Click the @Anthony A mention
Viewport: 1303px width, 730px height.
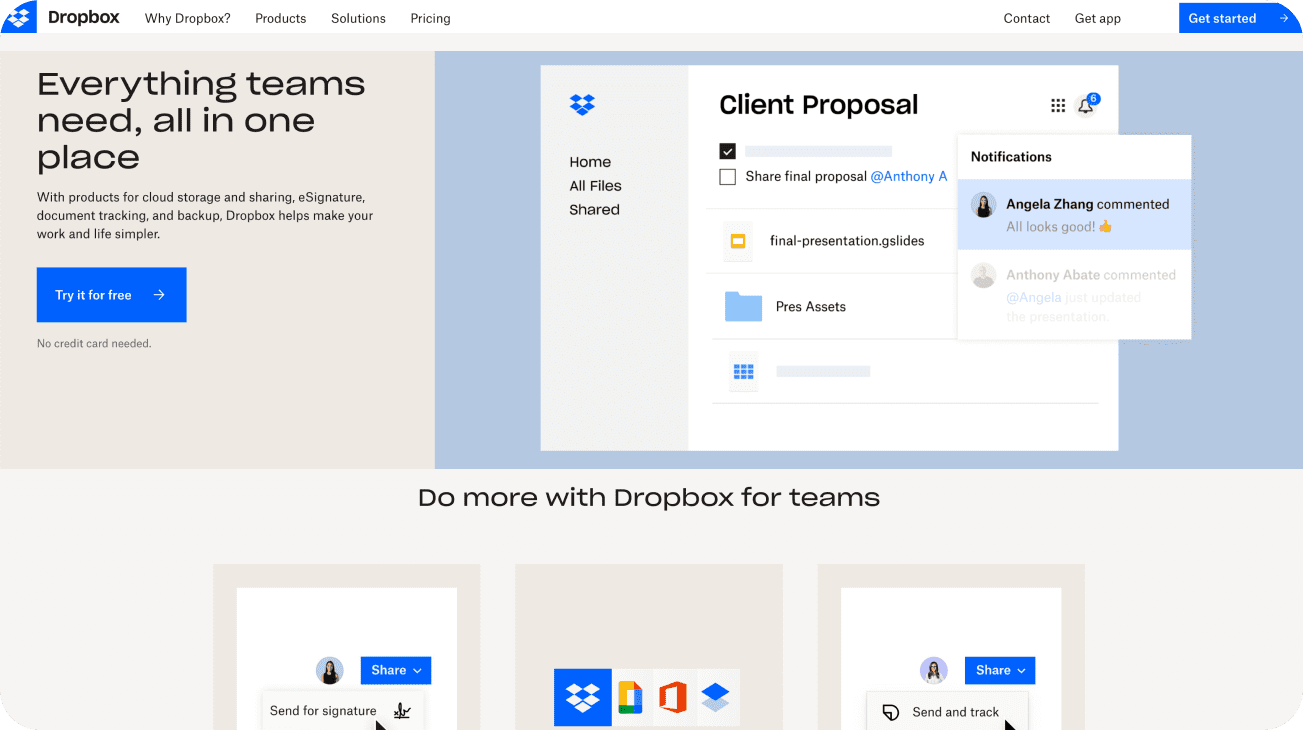(908, 176)
